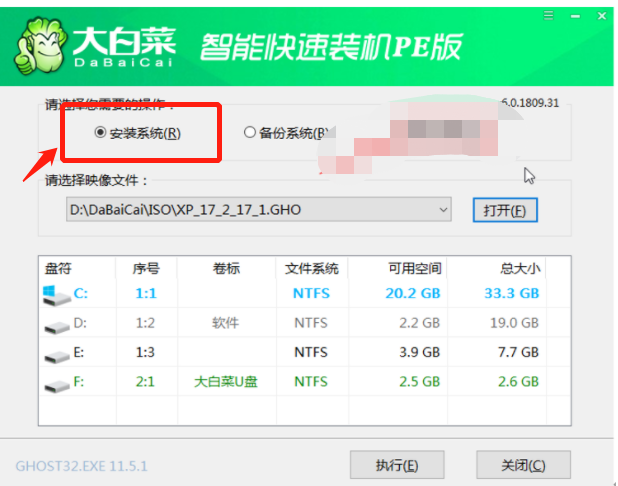Image resolution: width=618 pixels, height=486 pixels.
Task: Select the C: Windows drive icon
Action: (x=57, y=296)
